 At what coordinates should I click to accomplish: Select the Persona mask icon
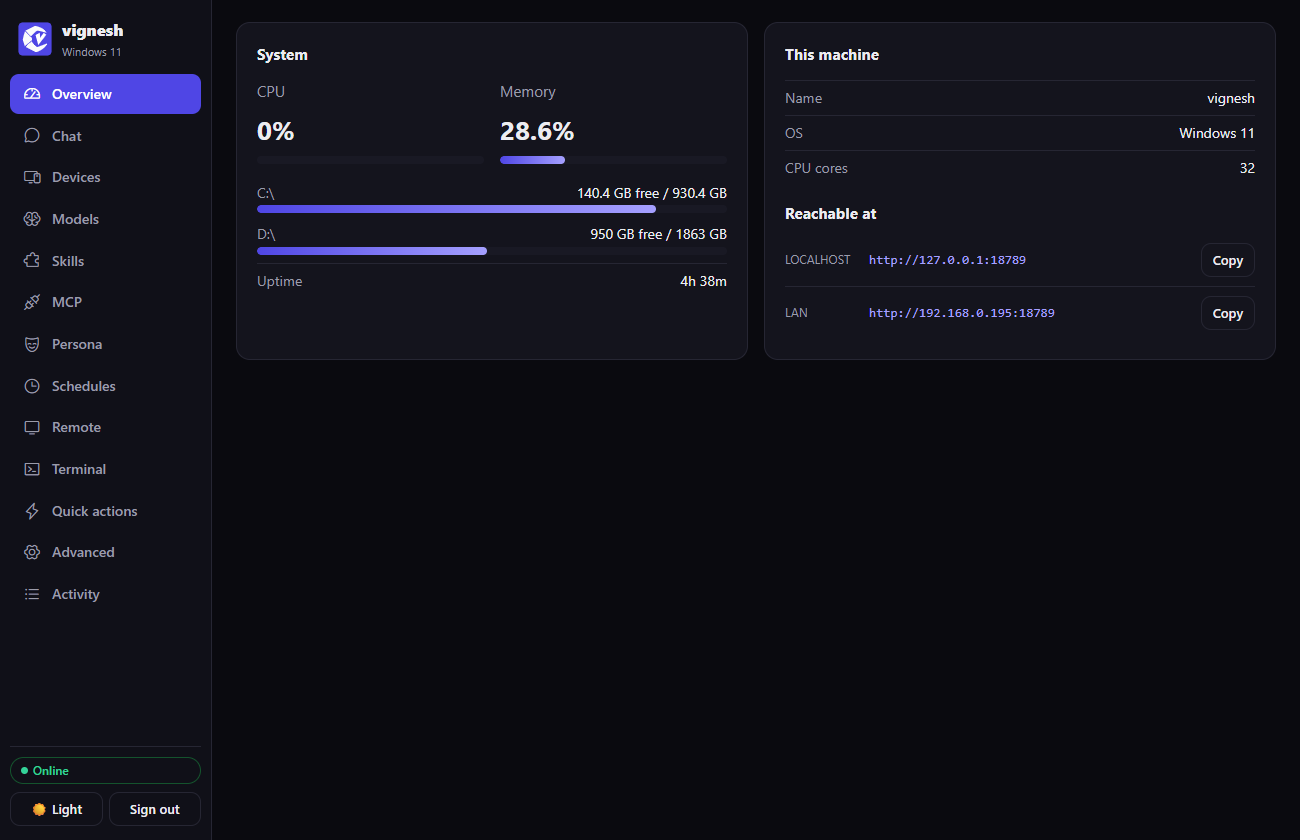click(x=32, y=344)
